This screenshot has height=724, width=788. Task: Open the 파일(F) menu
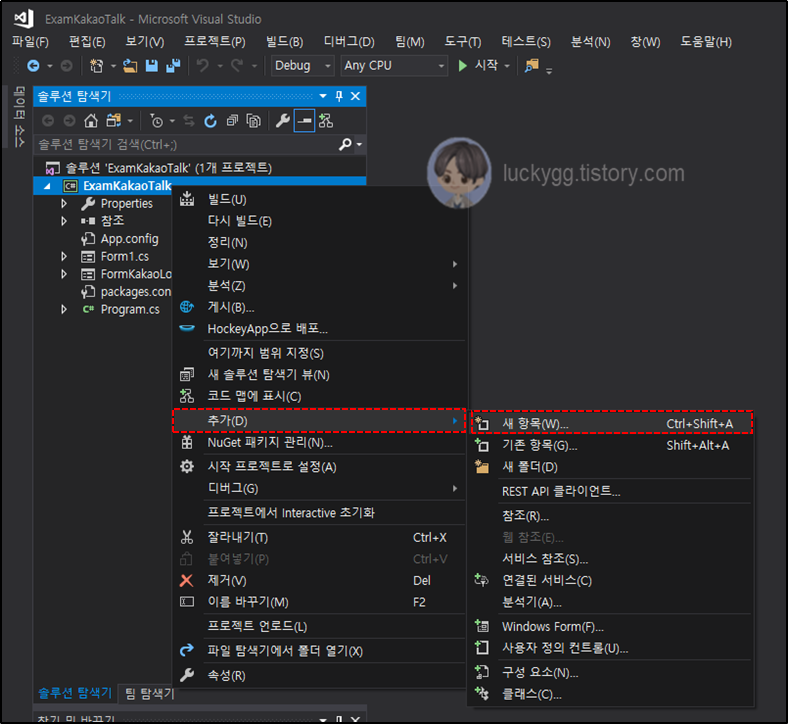31,42
